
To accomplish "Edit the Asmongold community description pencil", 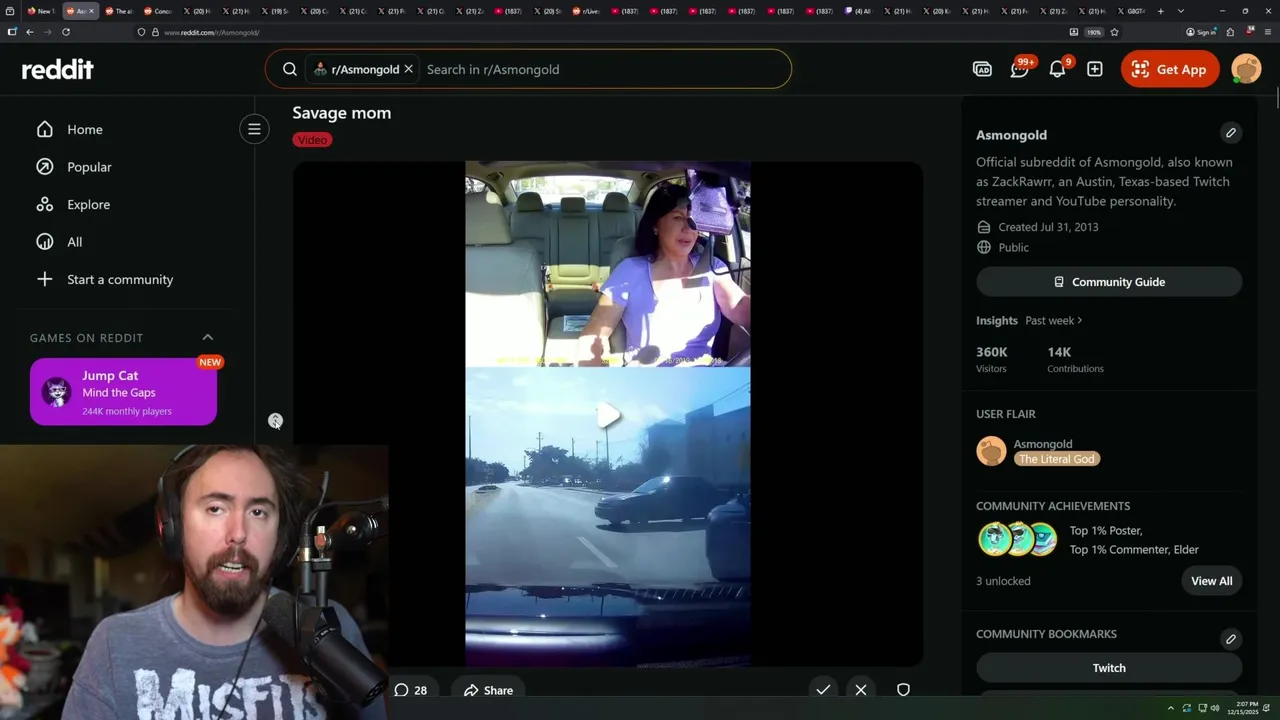I will [1231, 133].
